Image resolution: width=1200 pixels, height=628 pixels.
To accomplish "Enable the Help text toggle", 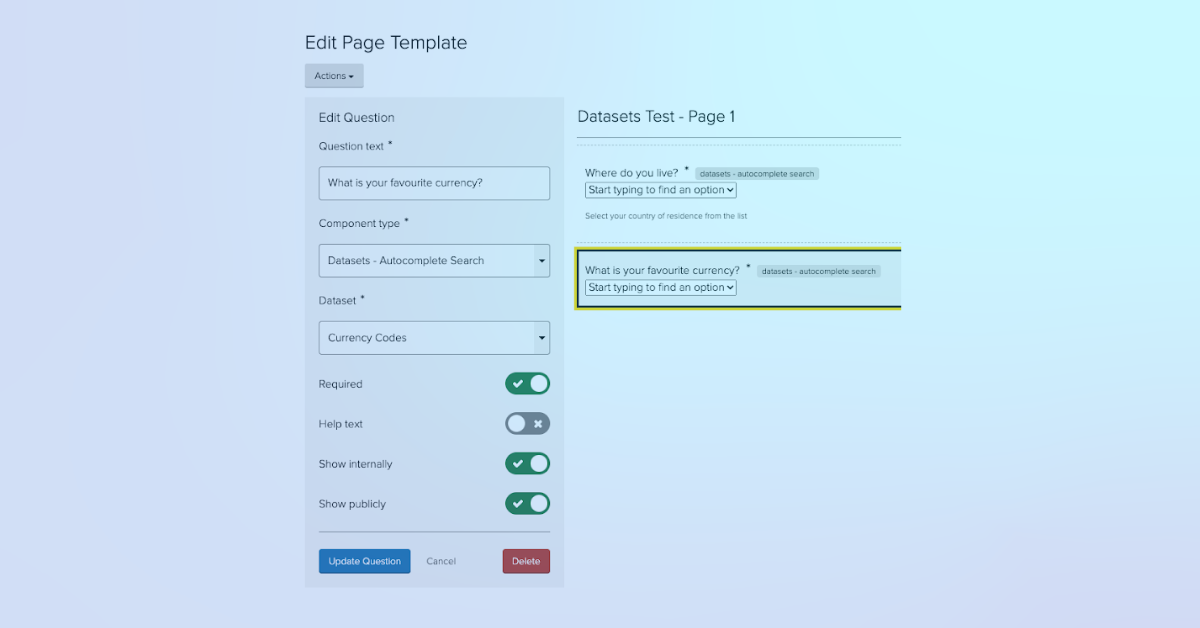I will [x=527, y=424].
